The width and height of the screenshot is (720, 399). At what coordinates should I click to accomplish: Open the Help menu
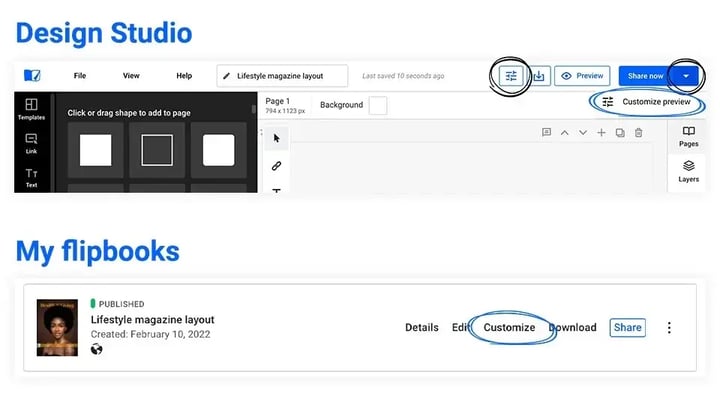click(x=184, y=76)
